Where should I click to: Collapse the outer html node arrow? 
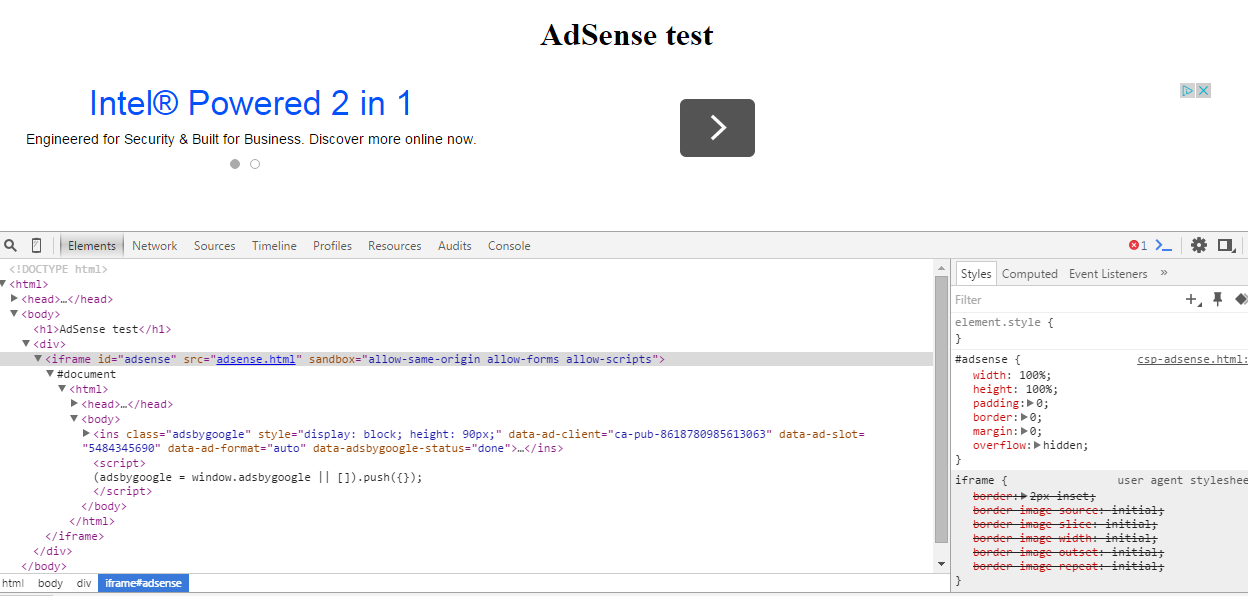coord(4,284)
